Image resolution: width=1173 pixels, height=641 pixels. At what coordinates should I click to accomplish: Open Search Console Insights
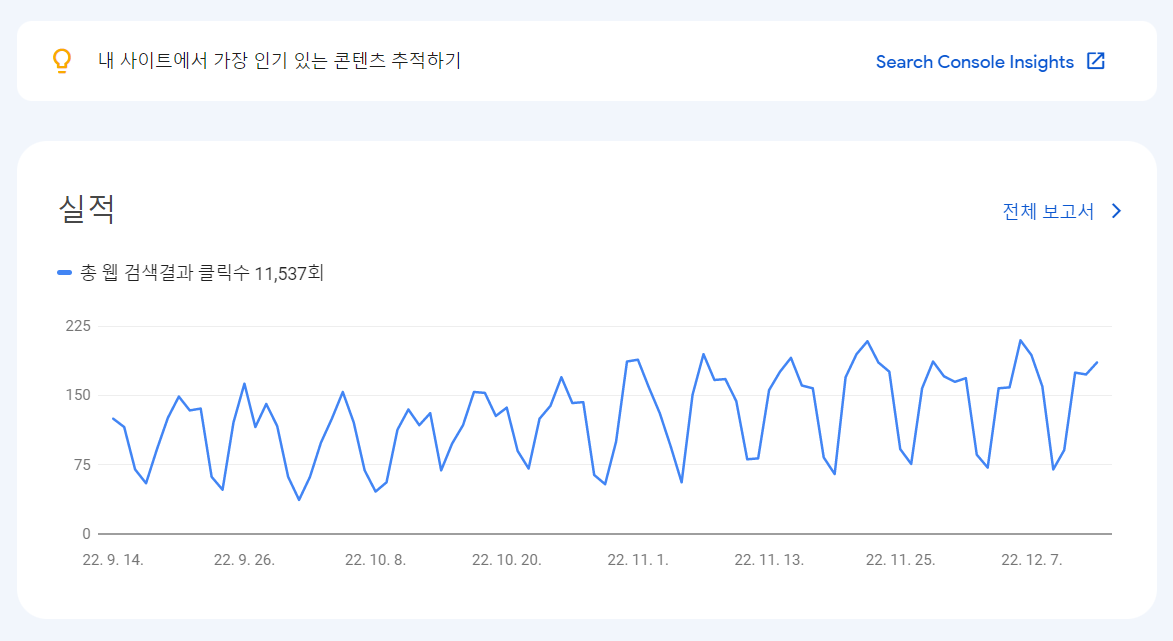click(975, 61)
